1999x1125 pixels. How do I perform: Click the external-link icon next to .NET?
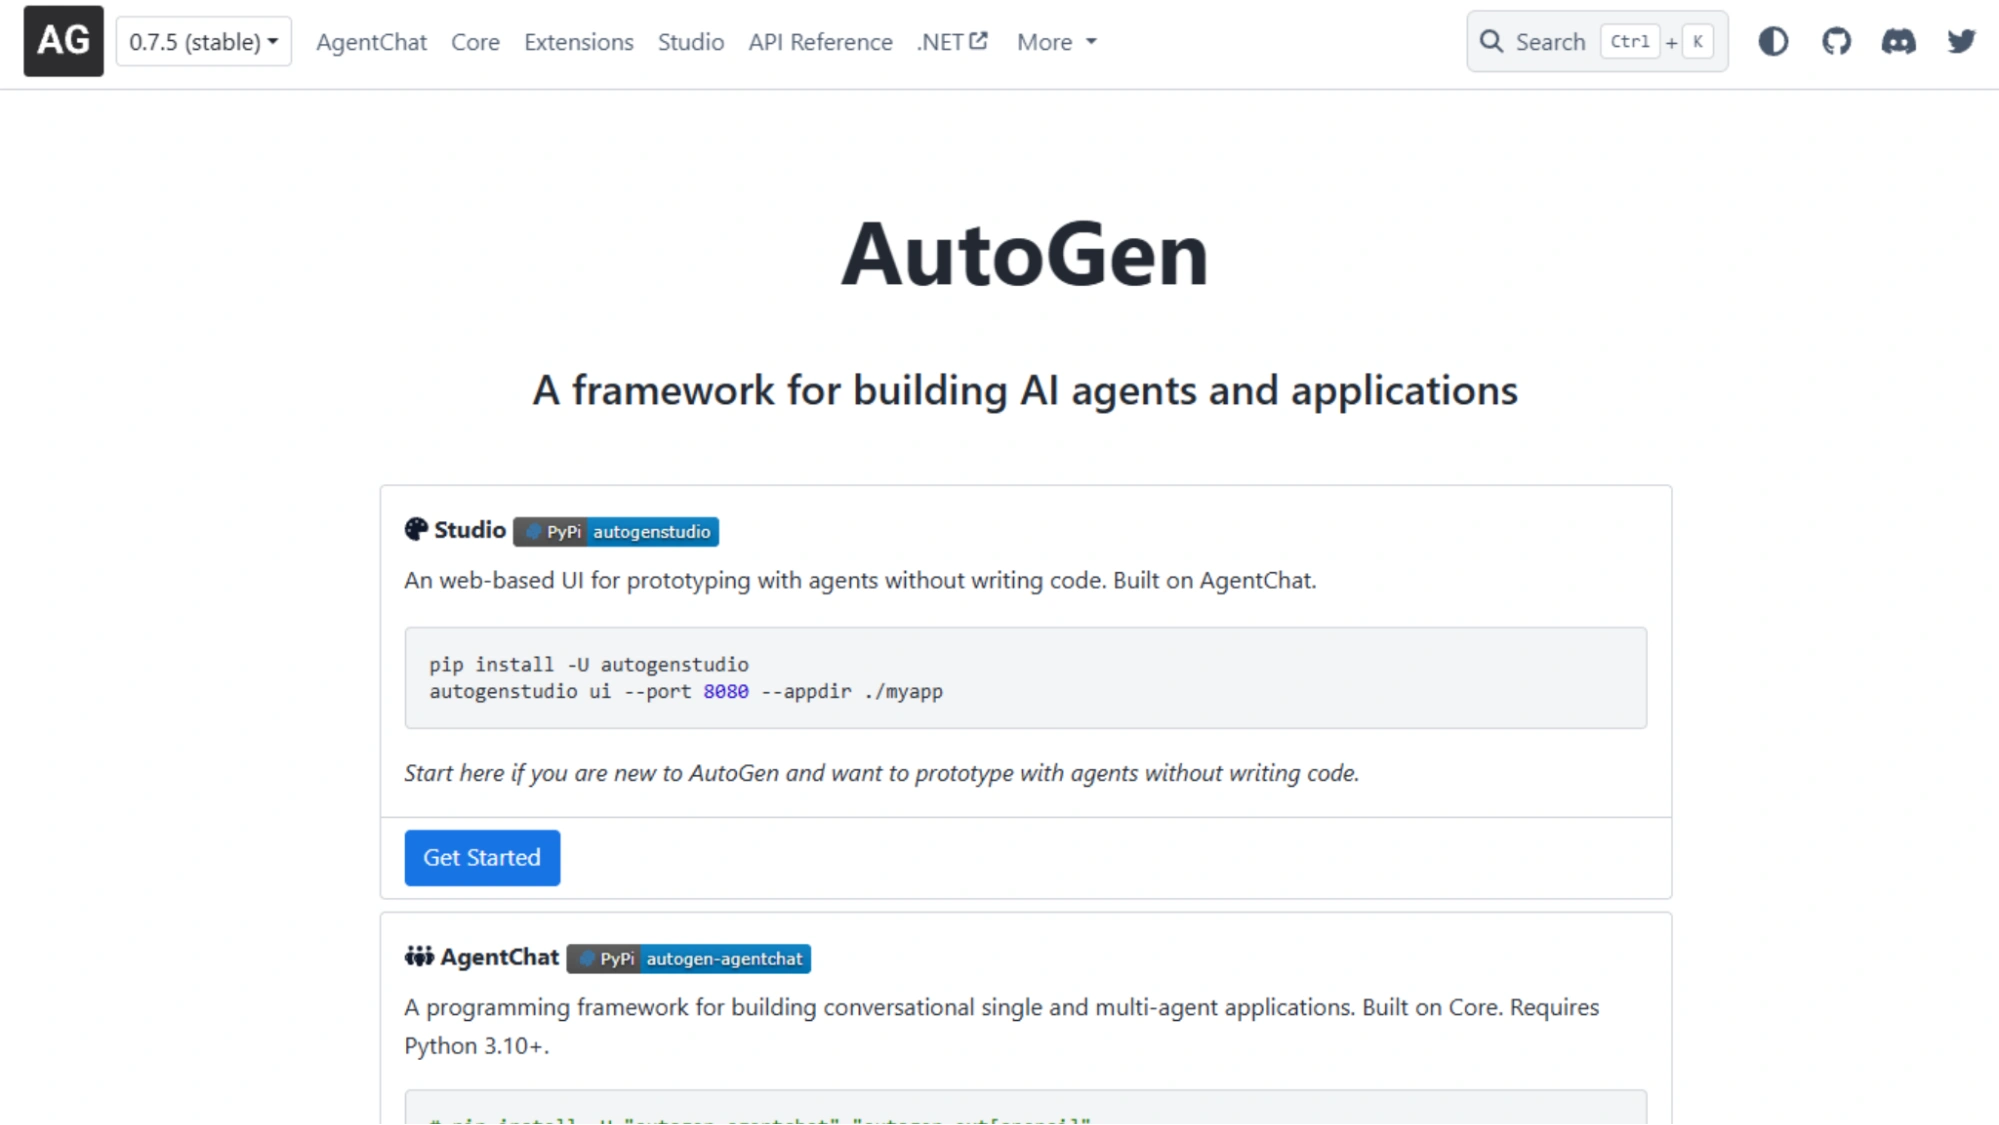tap(979, 41)
